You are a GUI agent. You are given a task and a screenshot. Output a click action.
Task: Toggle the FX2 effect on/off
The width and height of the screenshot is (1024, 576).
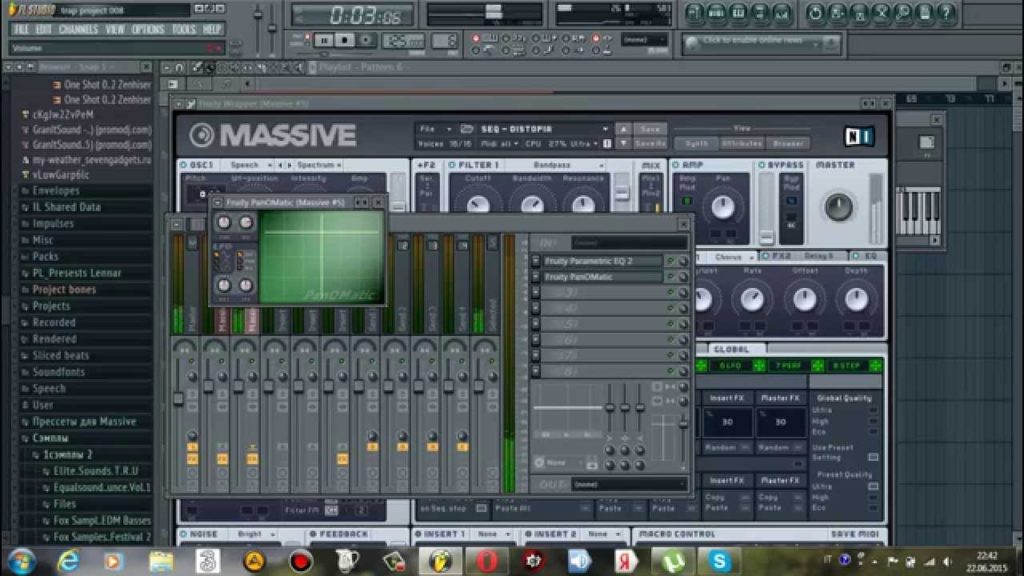coord(766,256)
